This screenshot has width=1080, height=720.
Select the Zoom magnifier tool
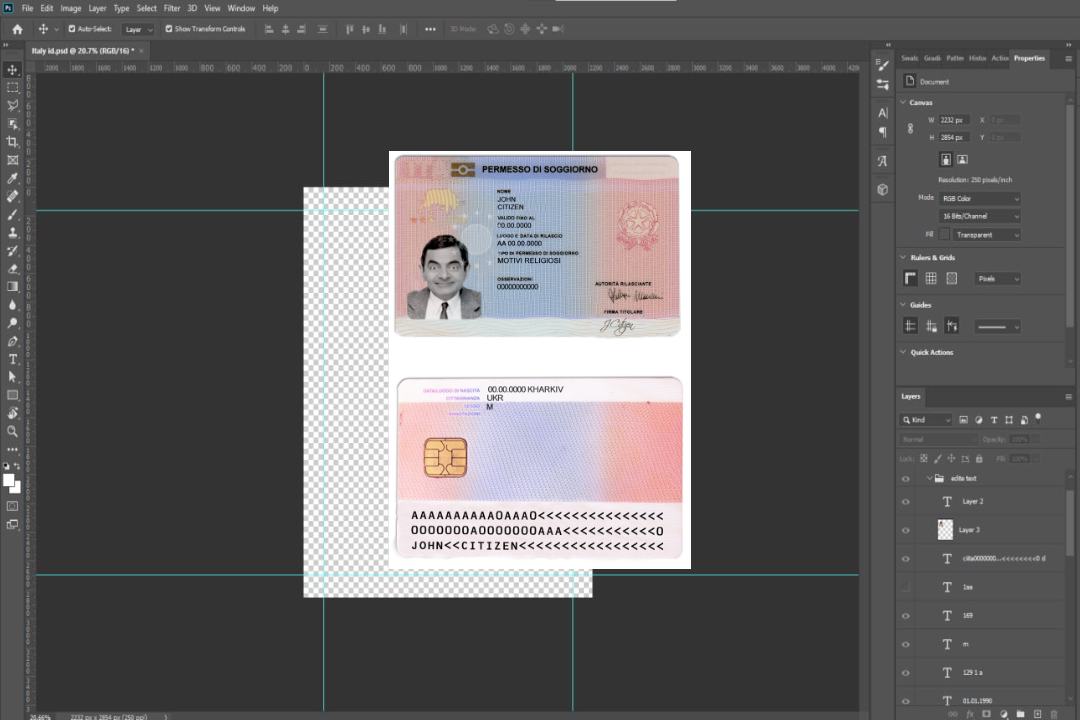(x=12, y=431)
